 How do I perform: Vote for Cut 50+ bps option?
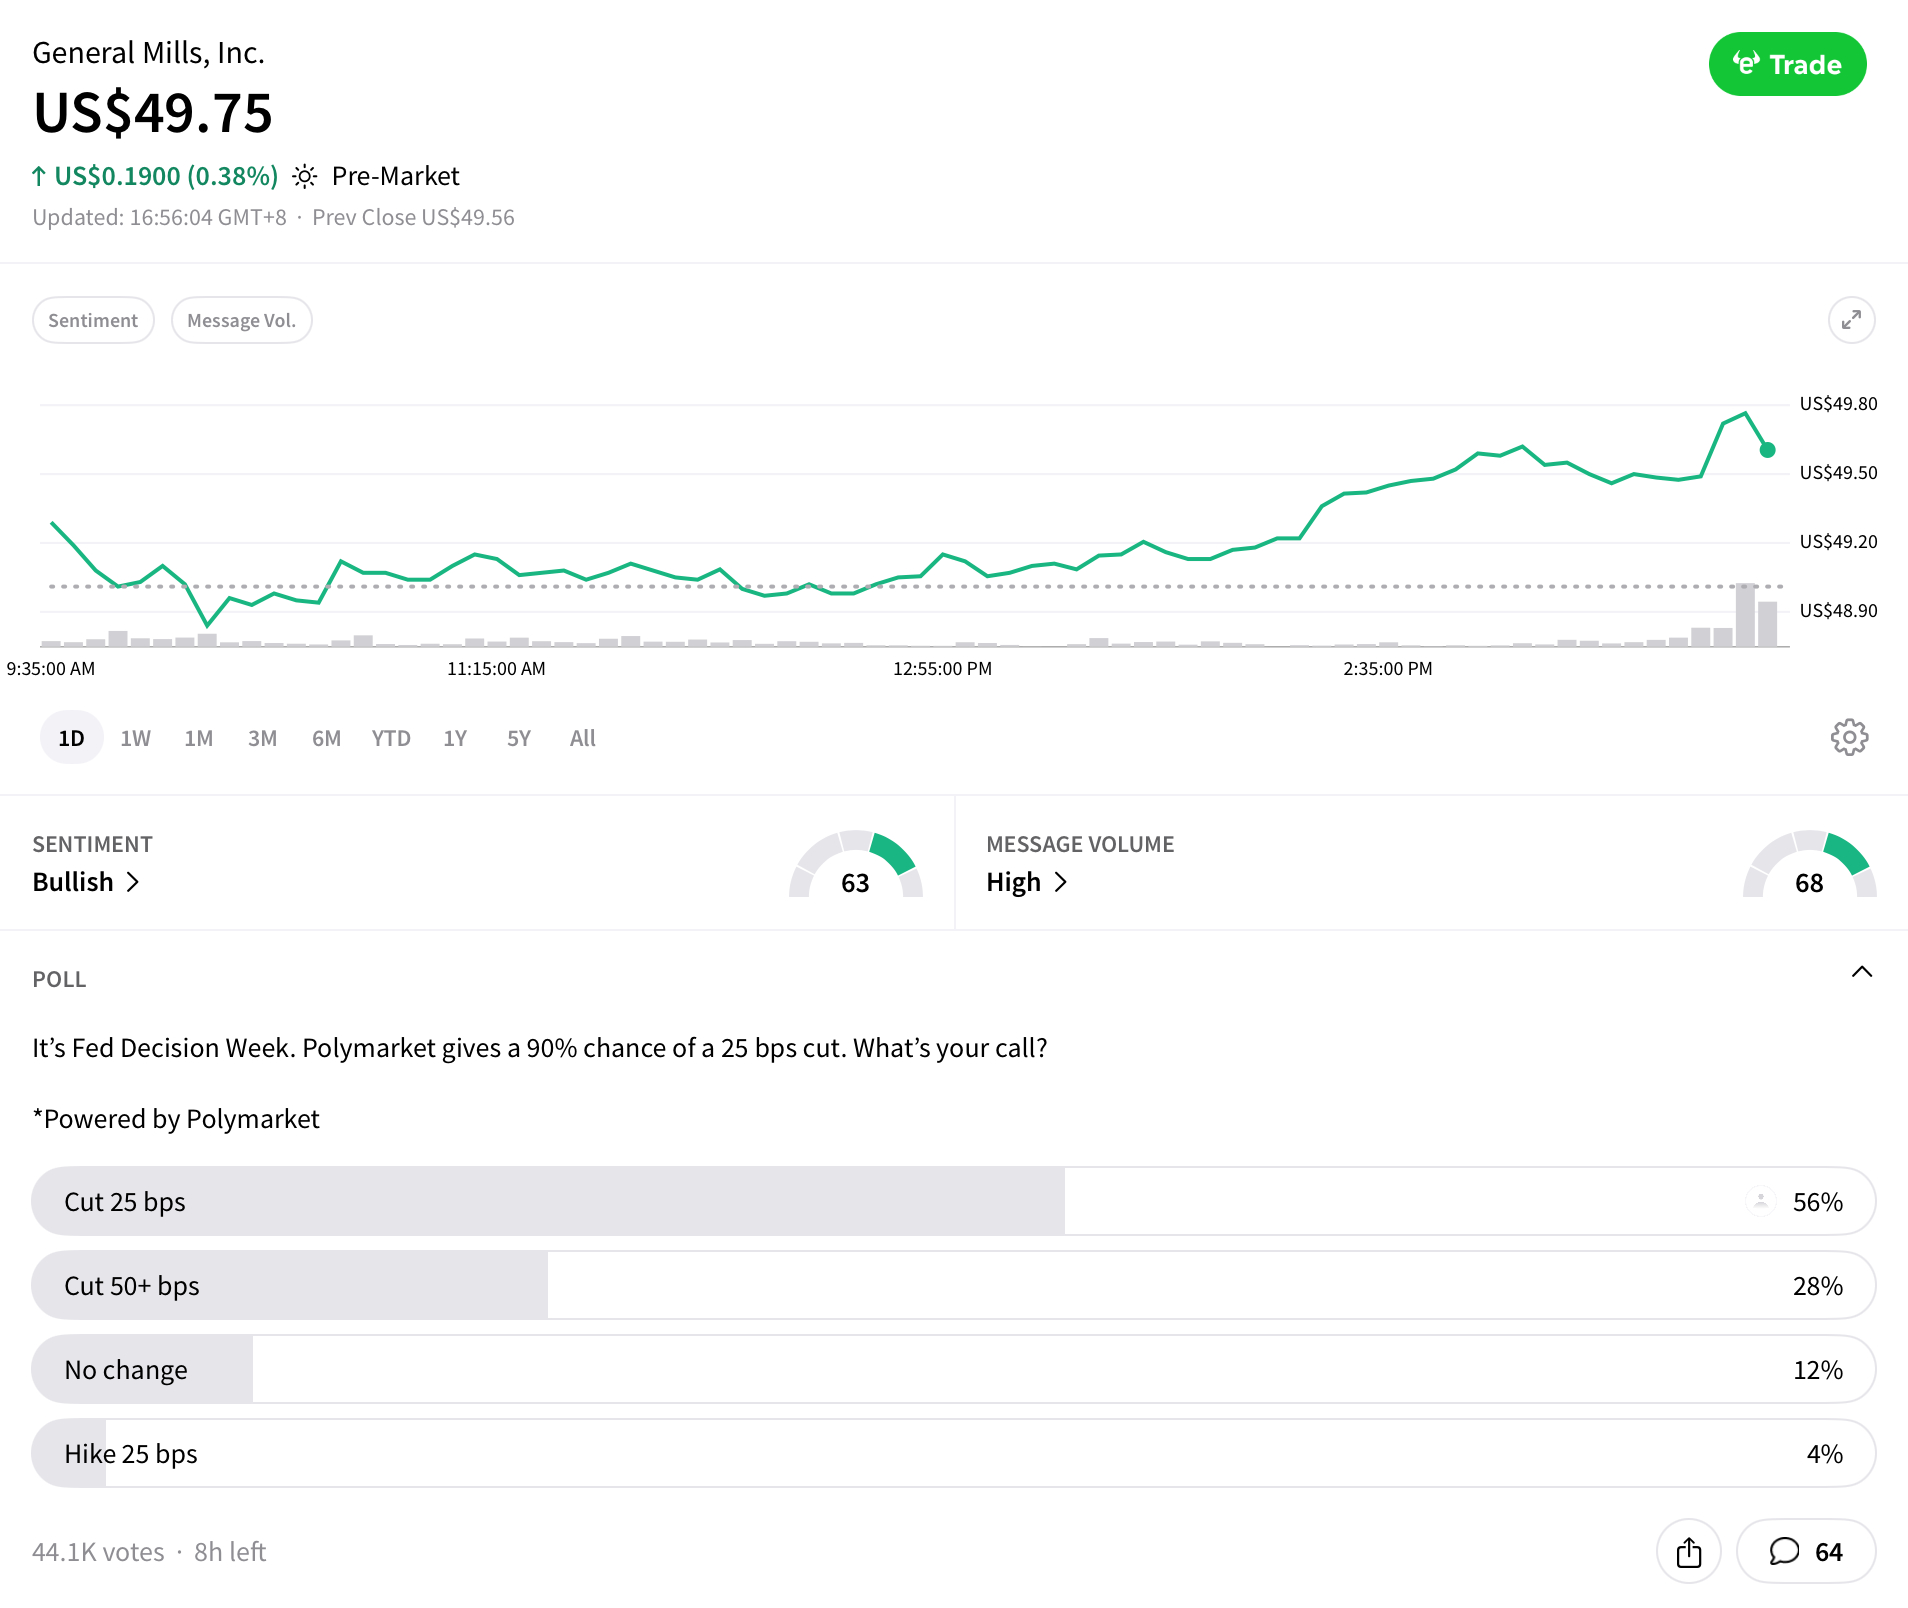coord(952,1285)
